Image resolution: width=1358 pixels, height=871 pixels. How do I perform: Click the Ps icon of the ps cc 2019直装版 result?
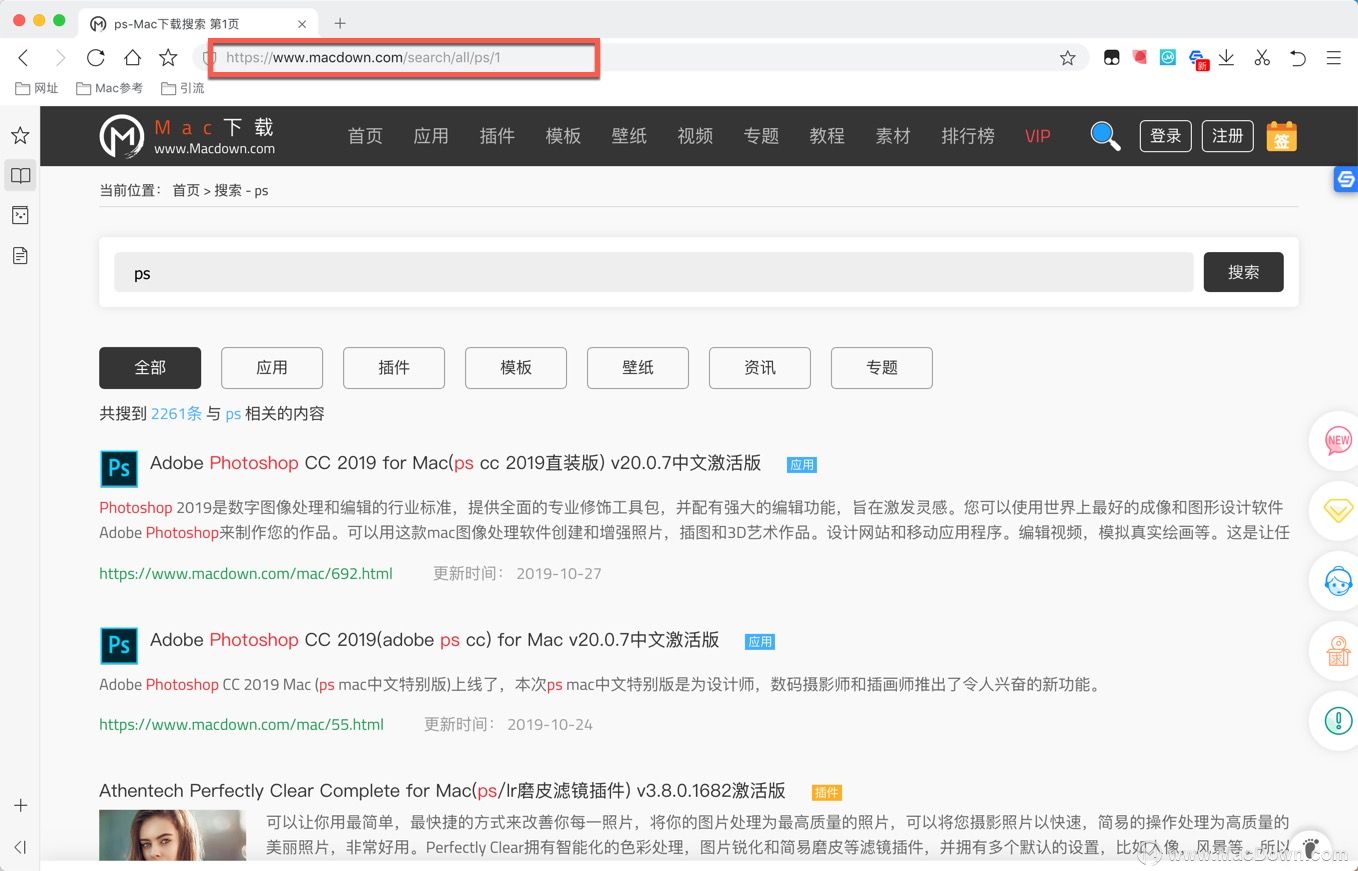click(119, 468)
